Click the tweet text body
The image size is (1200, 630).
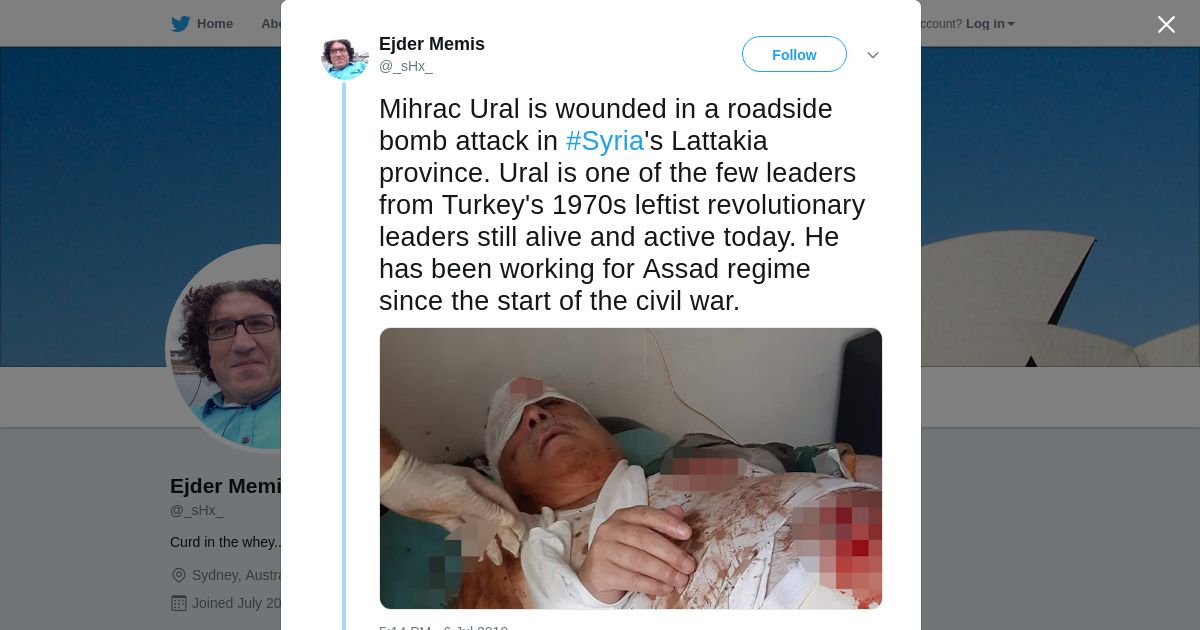(622, 205)
